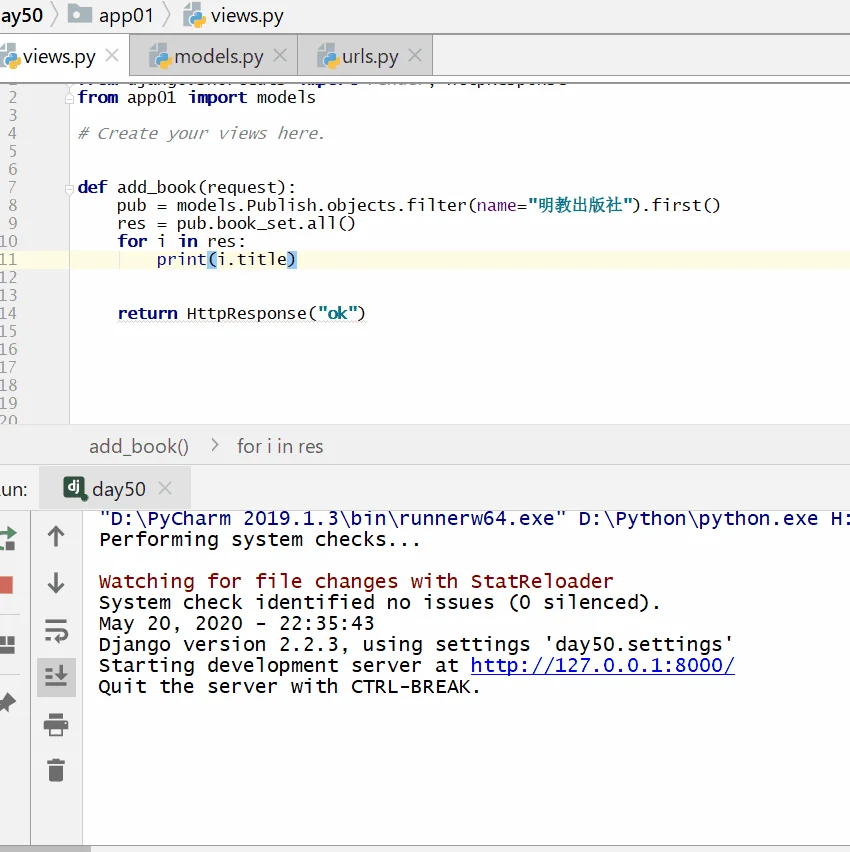The image size is (850, 852).
Task: Move down the stack trace in console
Action: click(x=56, y=582)
